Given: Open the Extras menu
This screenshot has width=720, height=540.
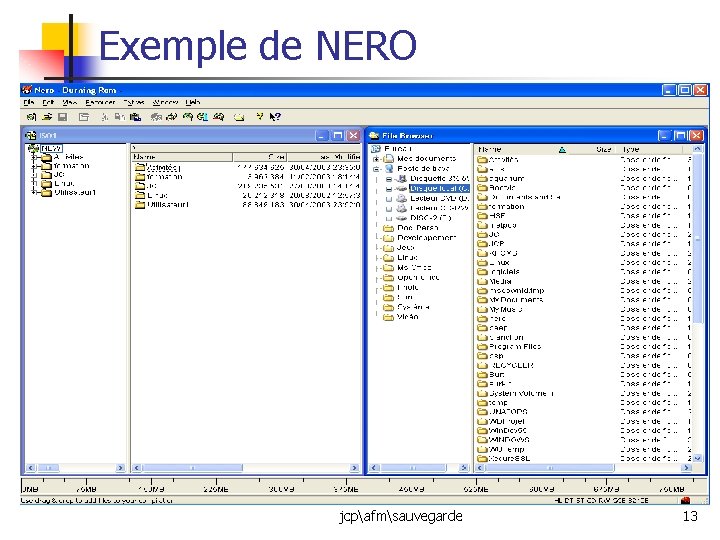Looking at the screenshot, I should [x=134, y=102].
